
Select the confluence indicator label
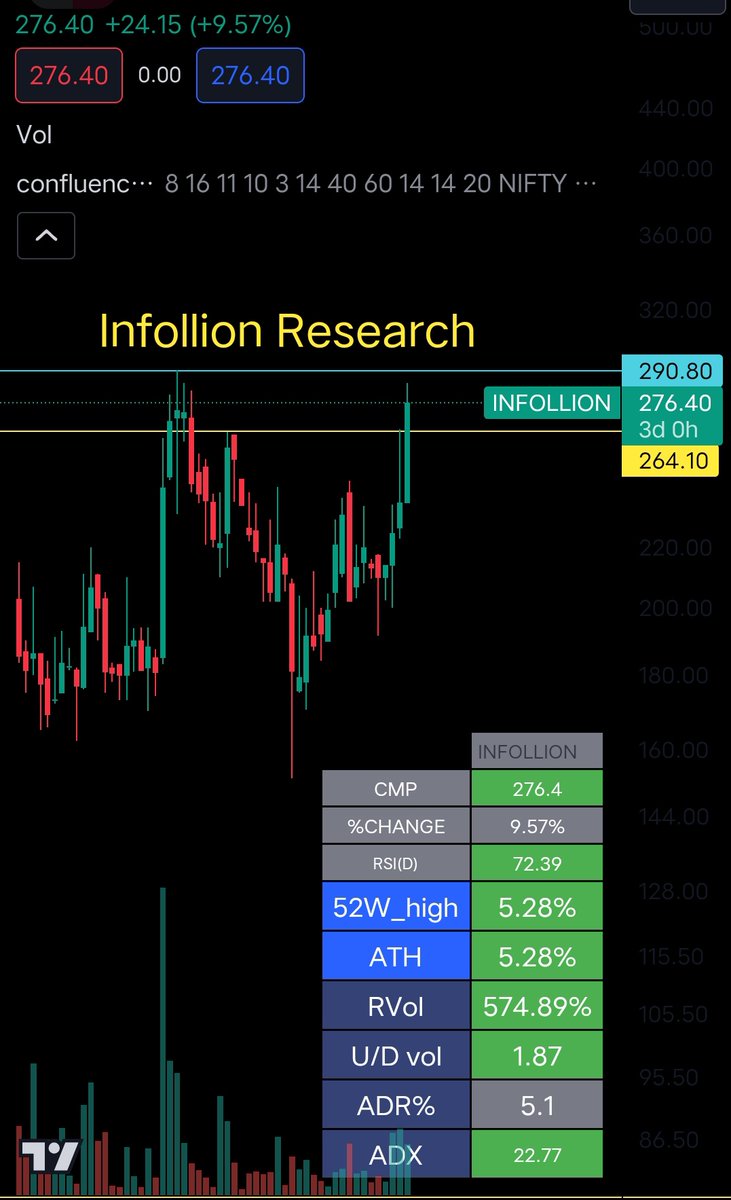pyautogui.click(x=86, y=183)
